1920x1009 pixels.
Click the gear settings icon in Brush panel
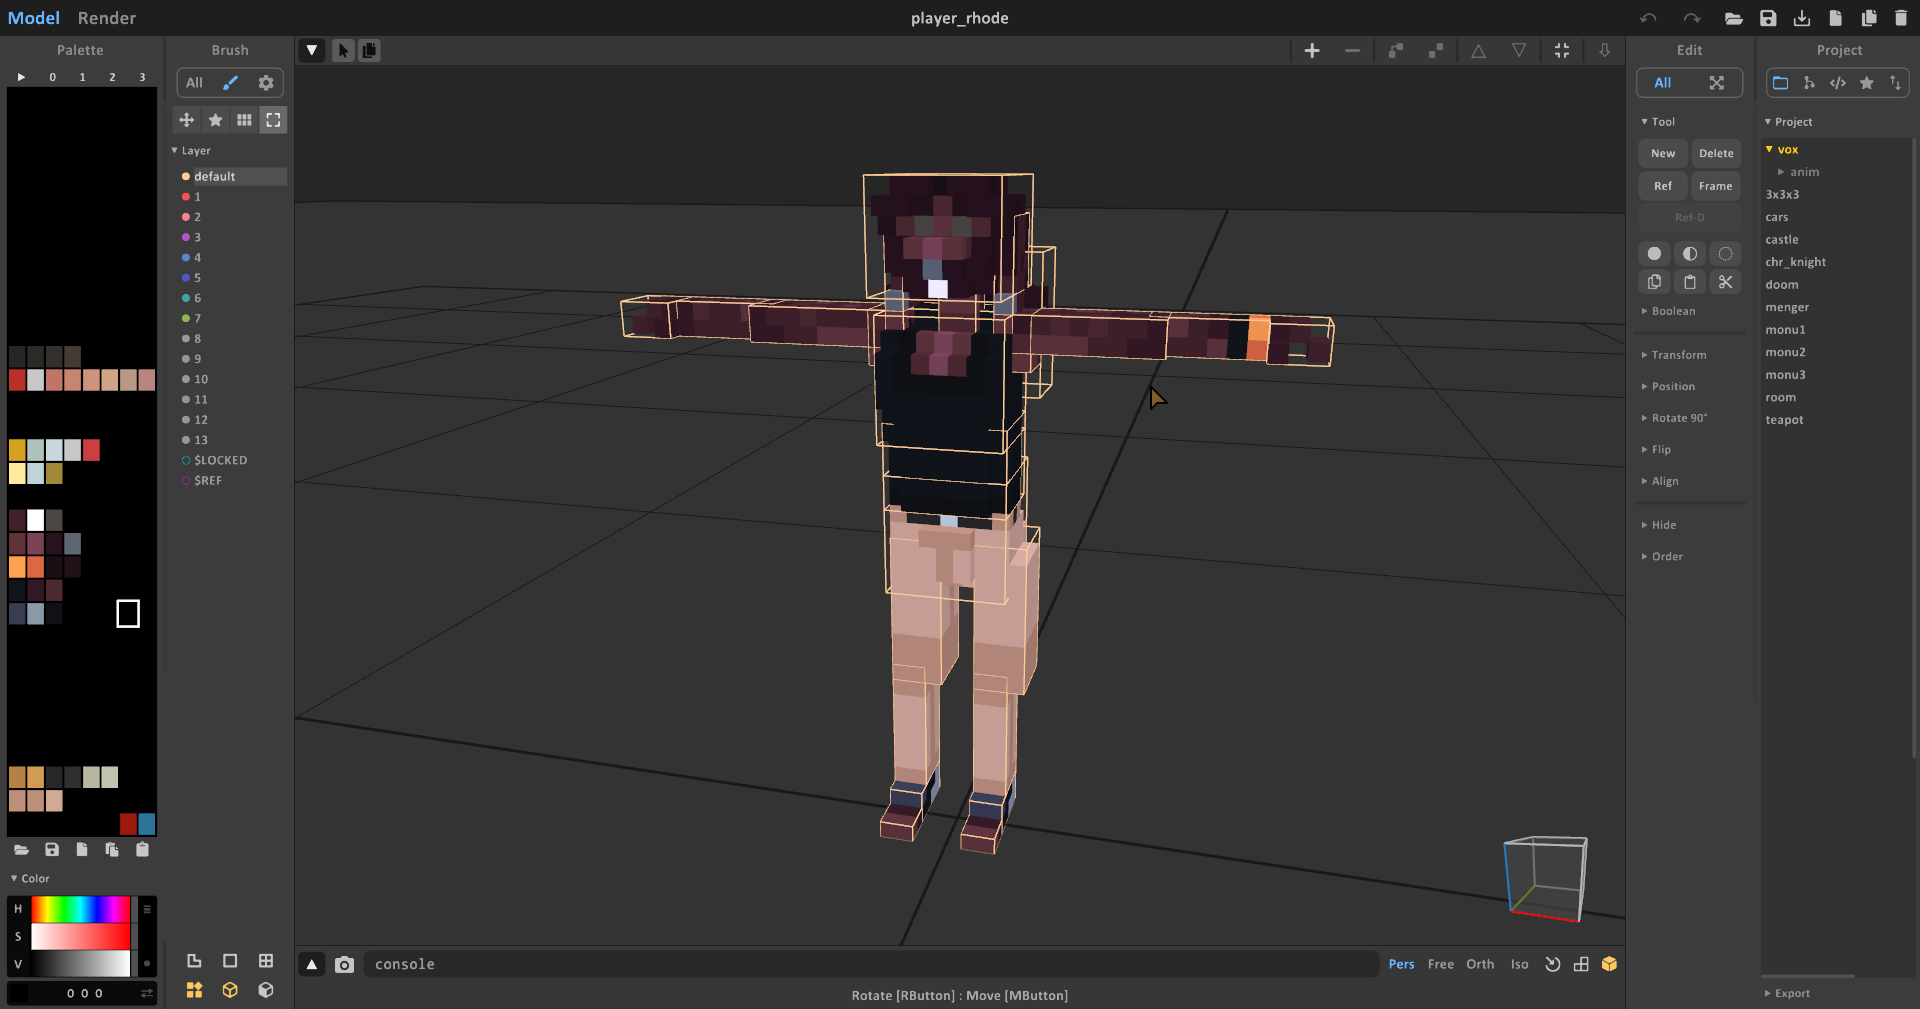click(266, 83)
